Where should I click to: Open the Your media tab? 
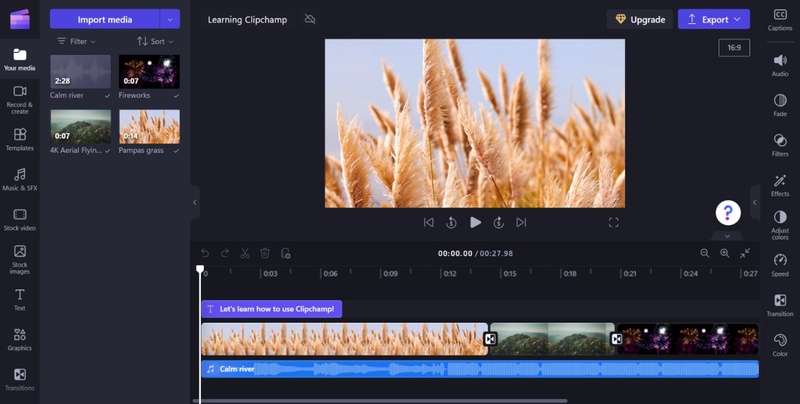pyautogui.click(x=19, y=59)
